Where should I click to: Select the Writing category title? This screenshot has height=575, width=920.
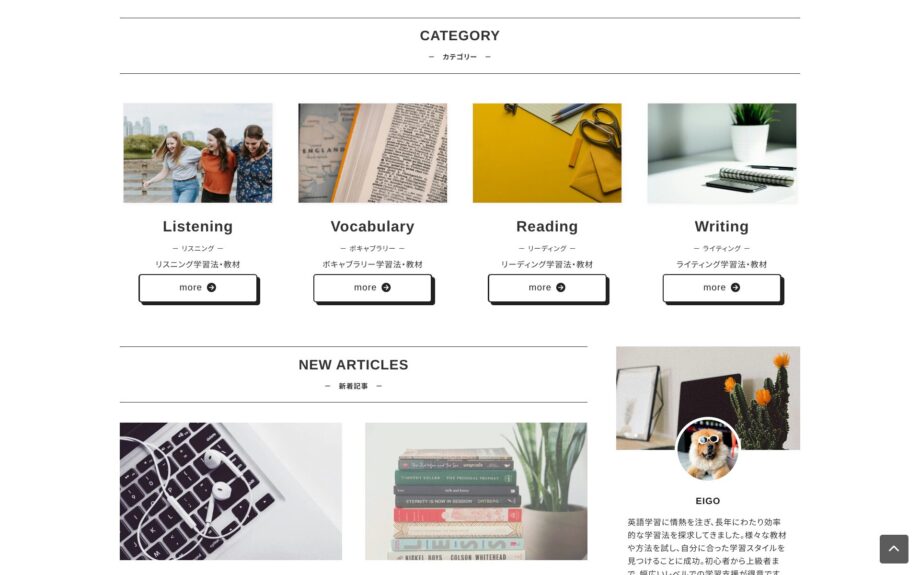pos(721,227)
